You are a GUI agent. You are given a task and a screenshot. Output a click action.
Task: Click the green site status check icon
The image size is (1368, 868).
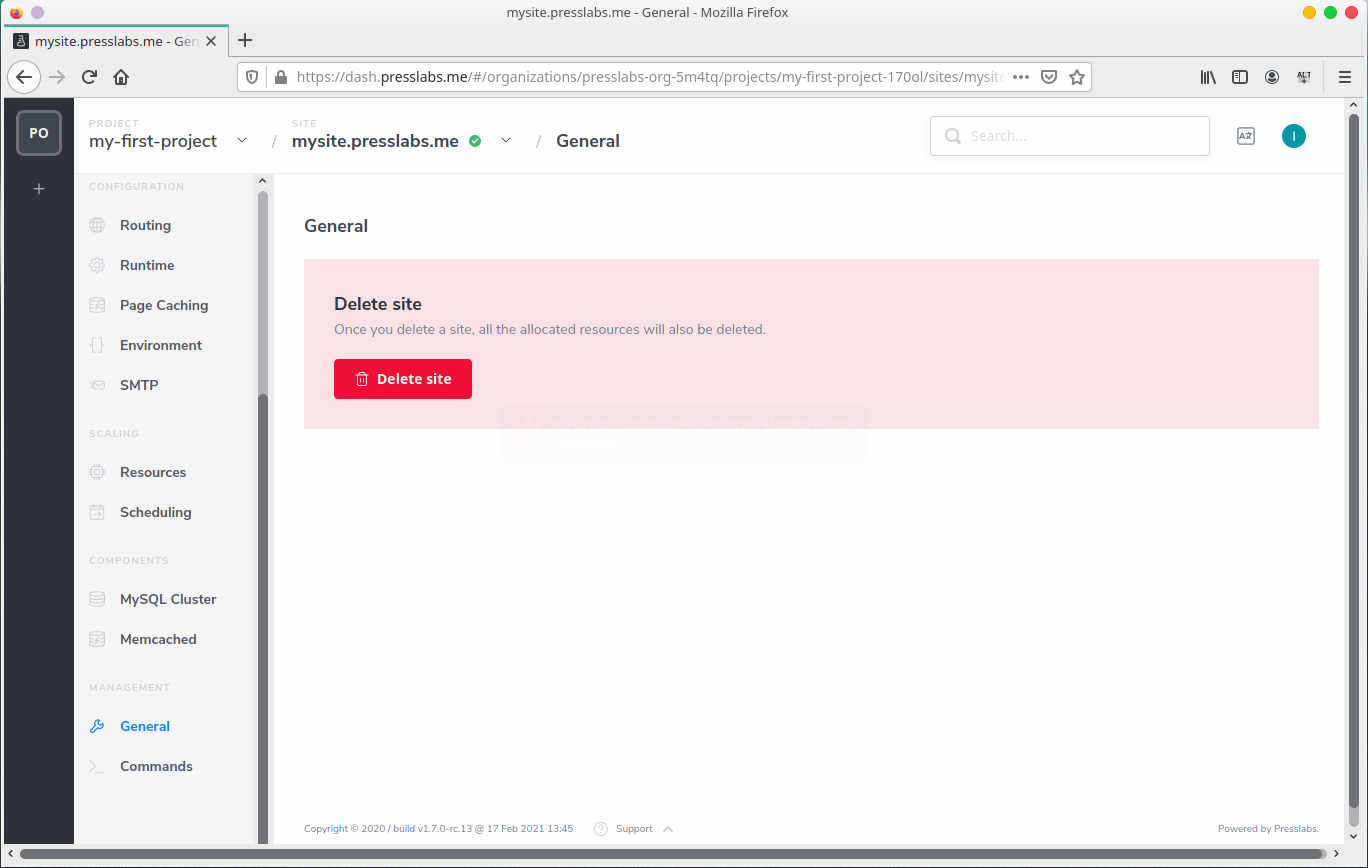pyautogui.click(x=475, y=141)
